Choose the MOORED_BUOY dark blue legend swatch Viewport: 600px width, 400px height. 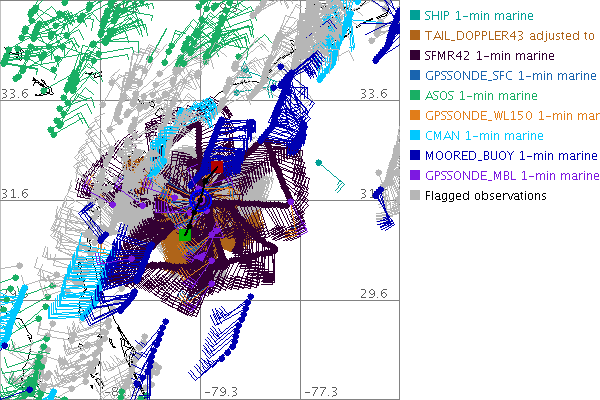click(x=414, y=155)
